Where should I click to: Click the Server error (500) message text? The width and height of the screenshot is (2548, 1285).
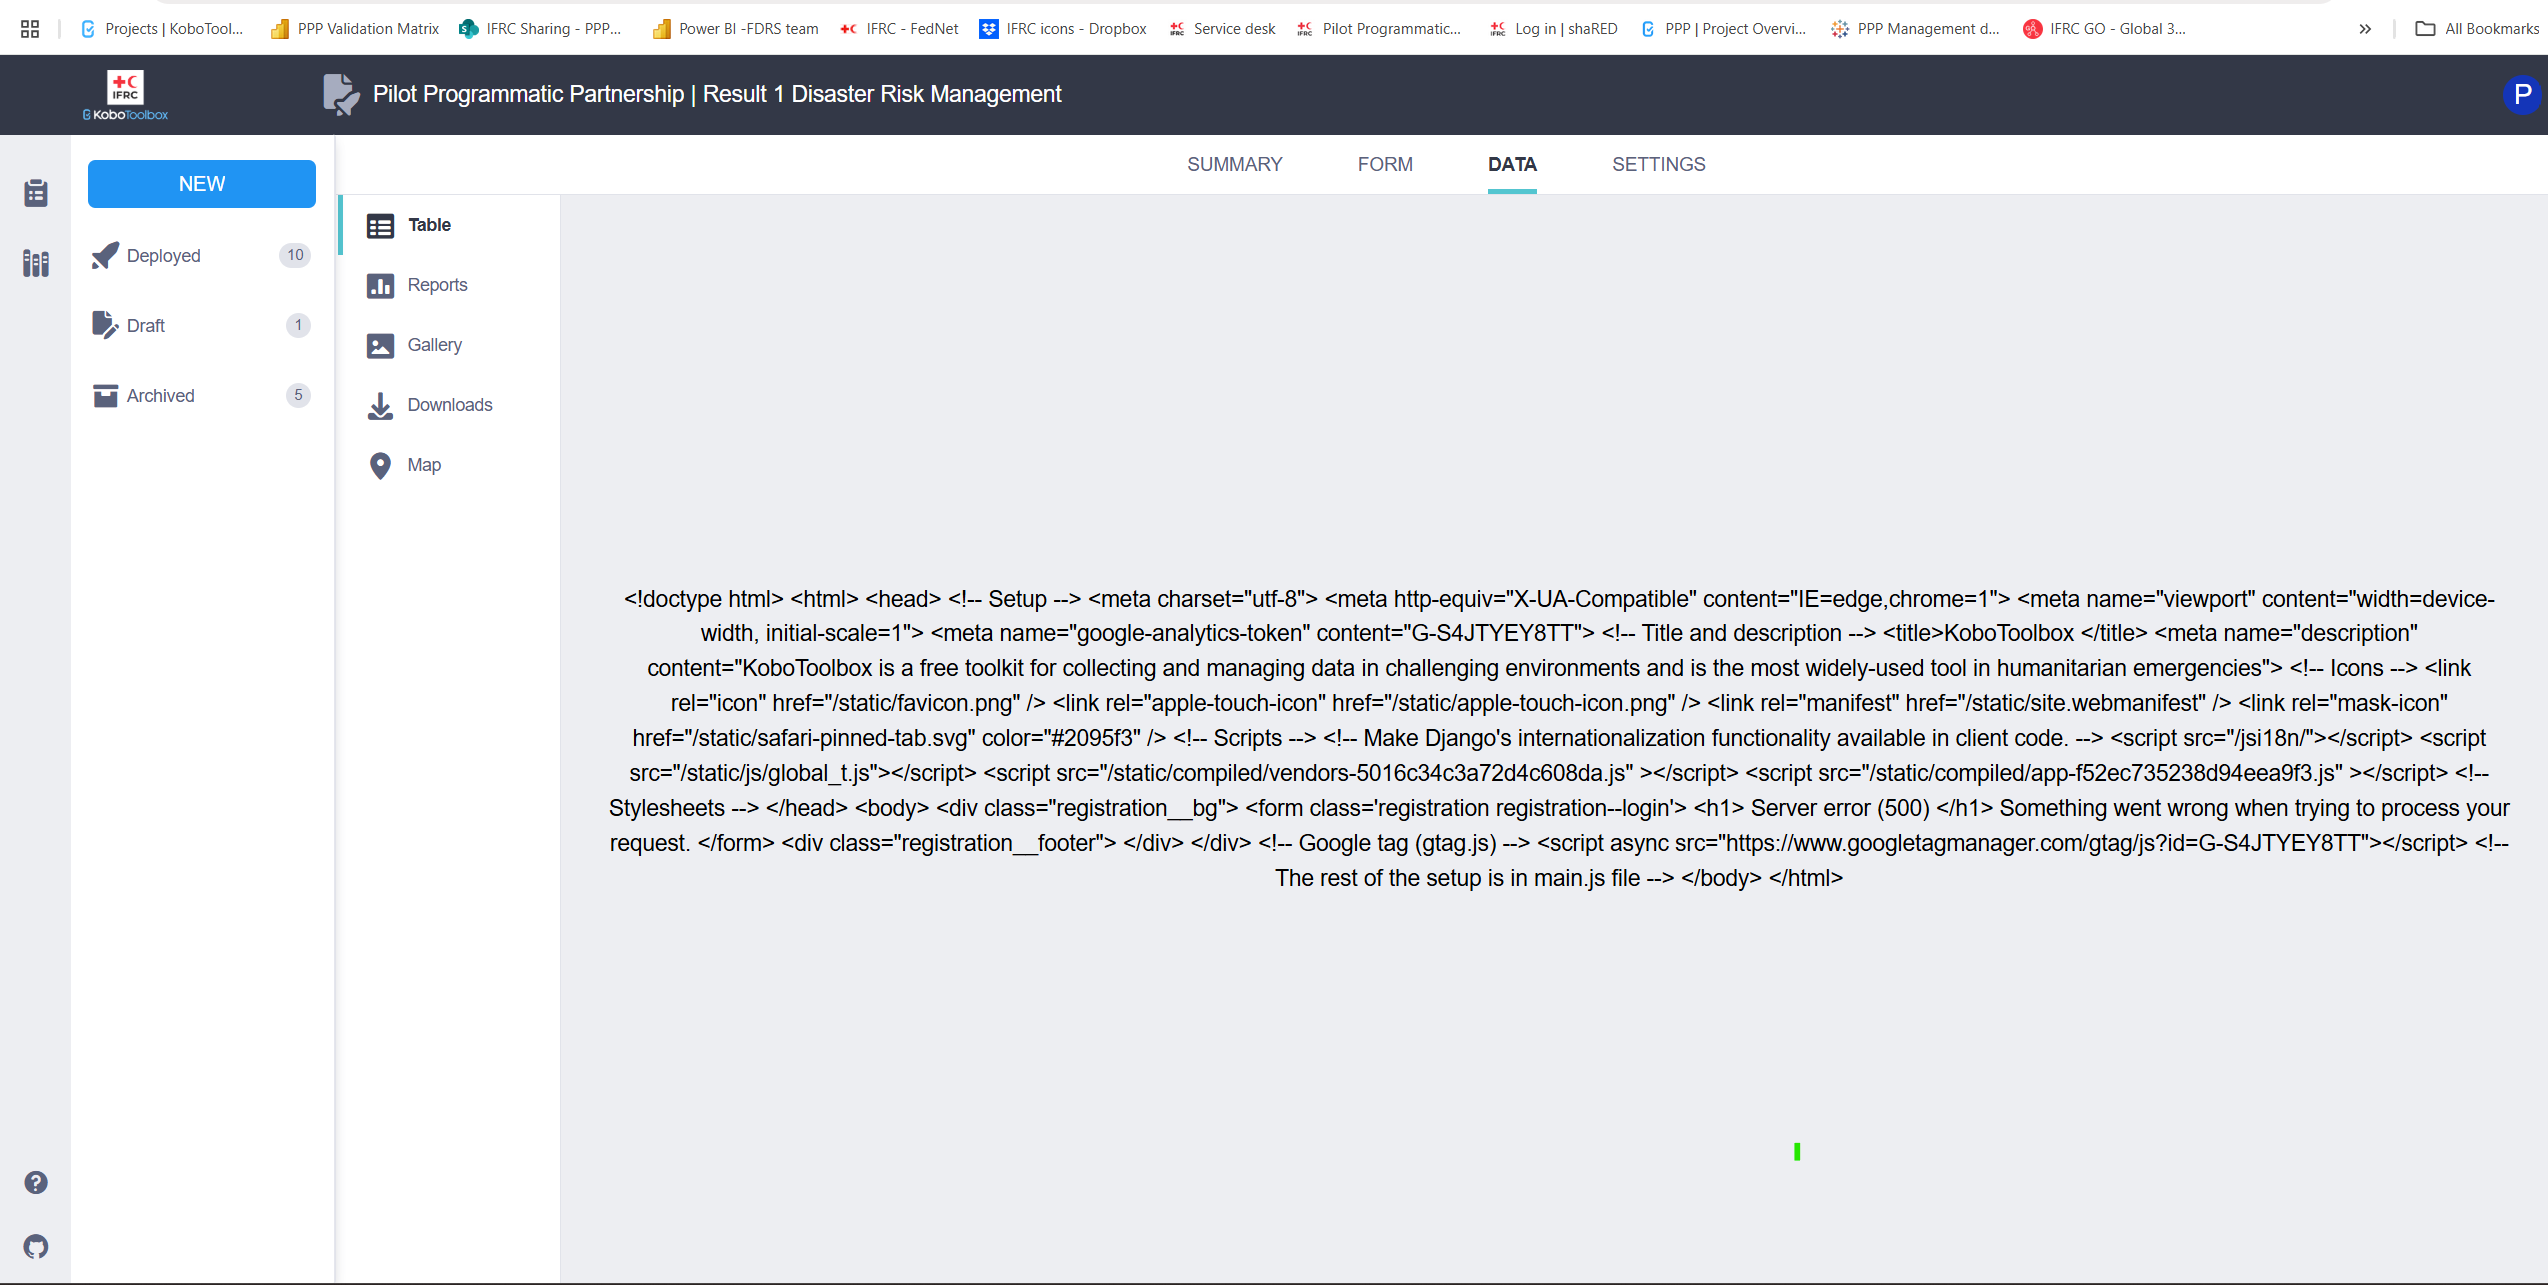pos(1840,808)
